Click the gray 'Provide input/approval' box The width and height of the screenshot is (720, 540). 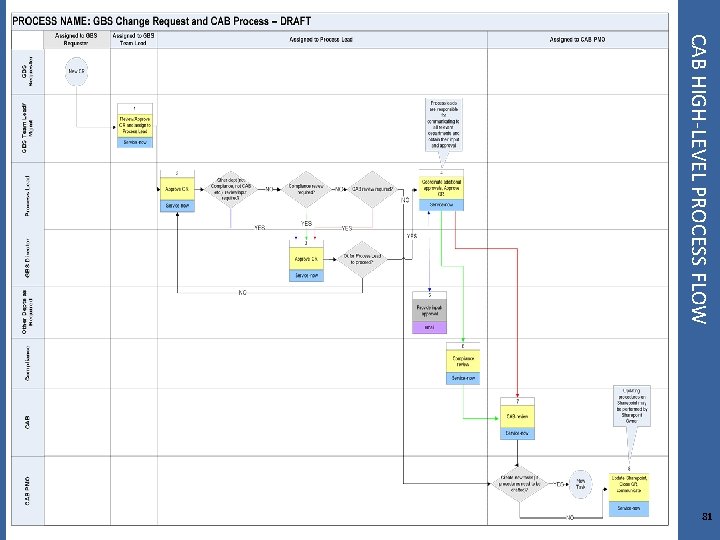pyautogui.click(x=429, y=311)
